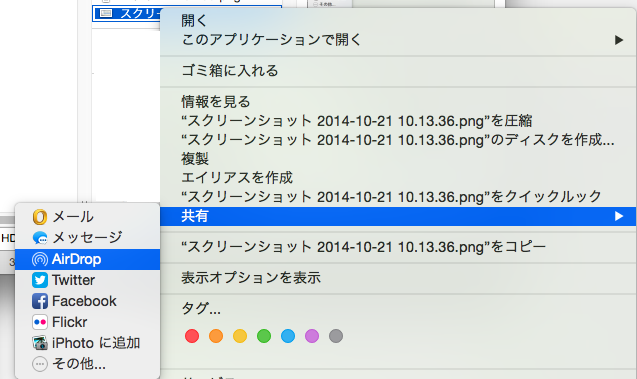Image resolution: width=637 pixels, height=379 pixels.
Task: Share the file via Flickr
Action: [87, 322]
